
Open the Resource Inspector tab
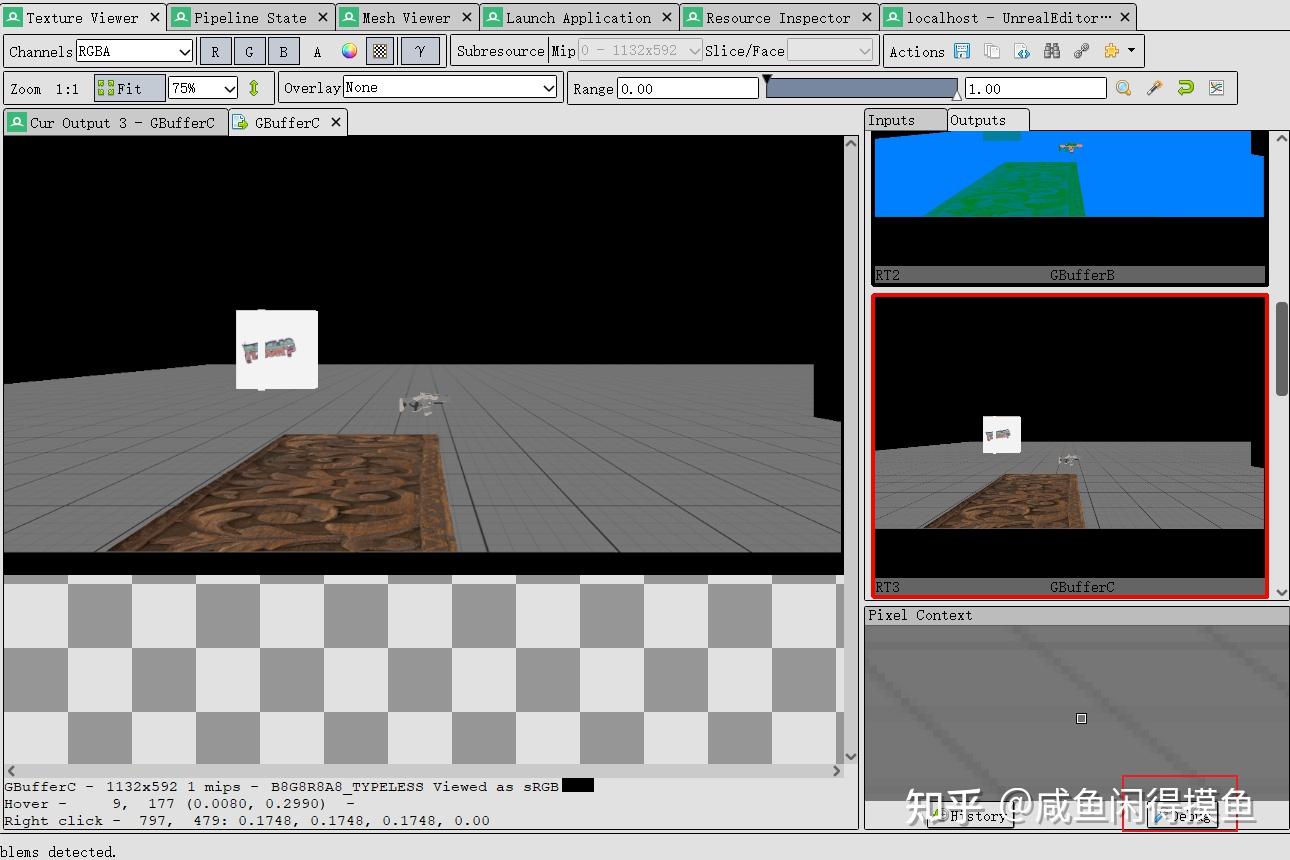coord(778,17)
